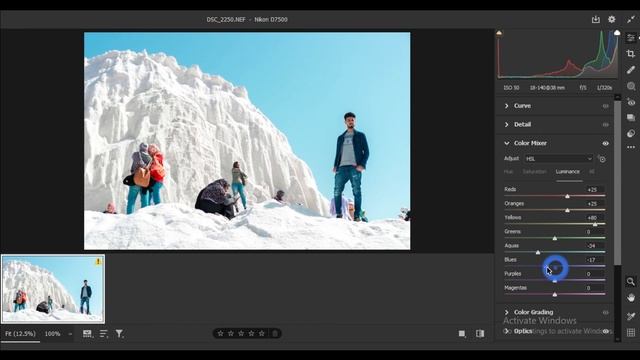Switch to the All tab
The height and width of the screenshot is (360, 640).
coord(592,172)
